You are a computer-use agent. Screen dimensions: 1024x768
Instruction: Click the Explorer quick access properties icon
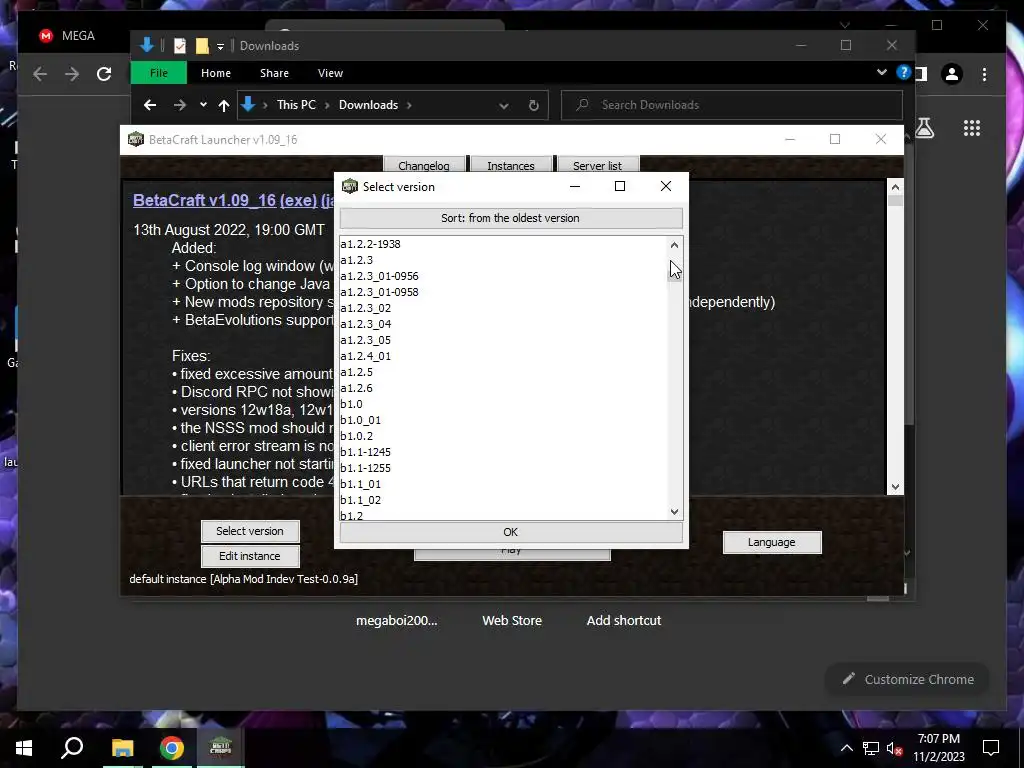180,46
